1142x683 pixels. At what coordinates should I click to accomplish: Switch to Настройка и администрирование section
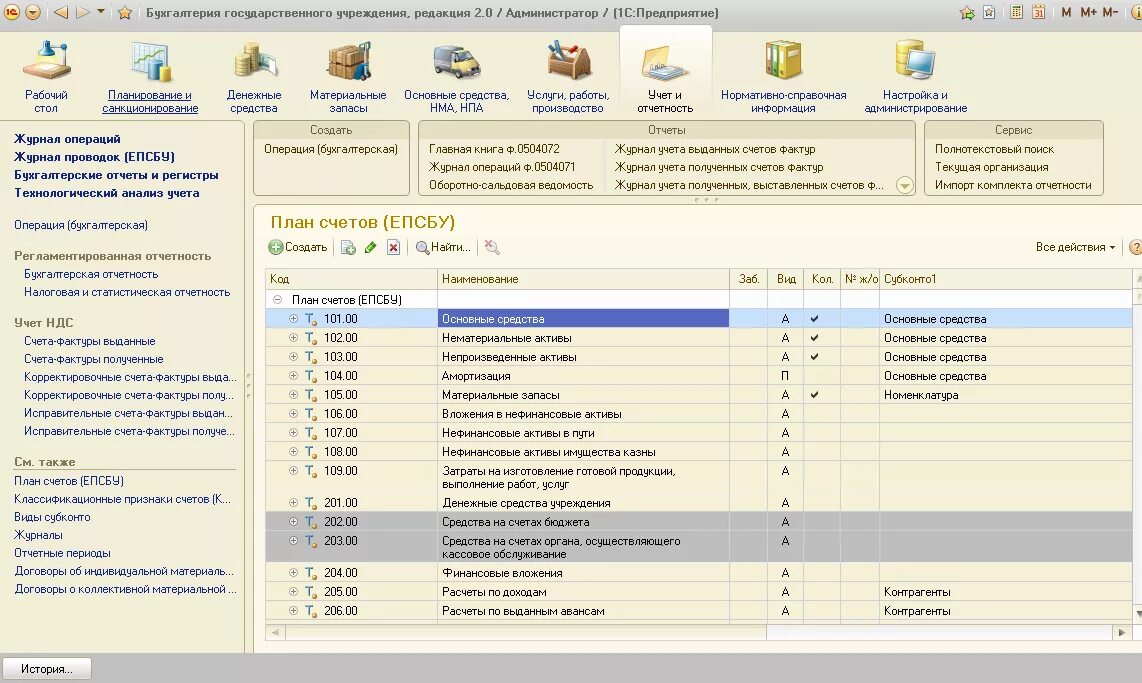[915, 73]
